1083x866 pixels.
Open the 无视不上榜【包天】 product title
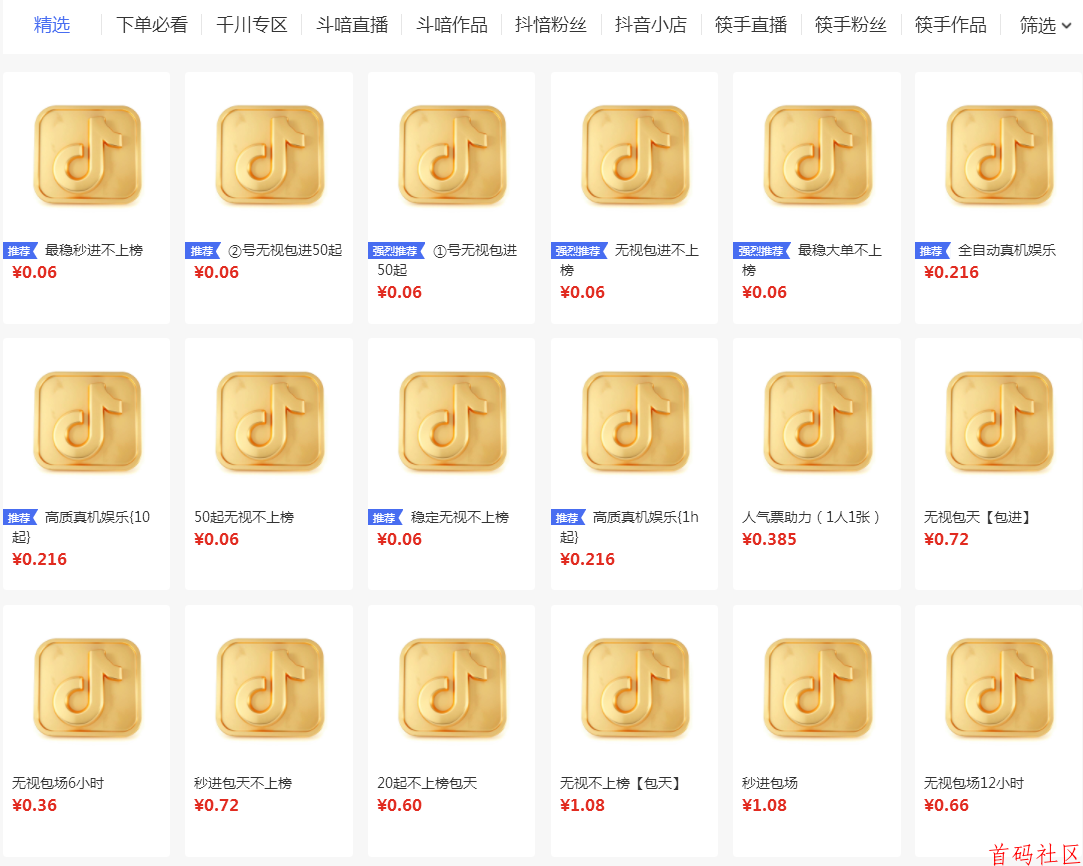coord(620,783)
